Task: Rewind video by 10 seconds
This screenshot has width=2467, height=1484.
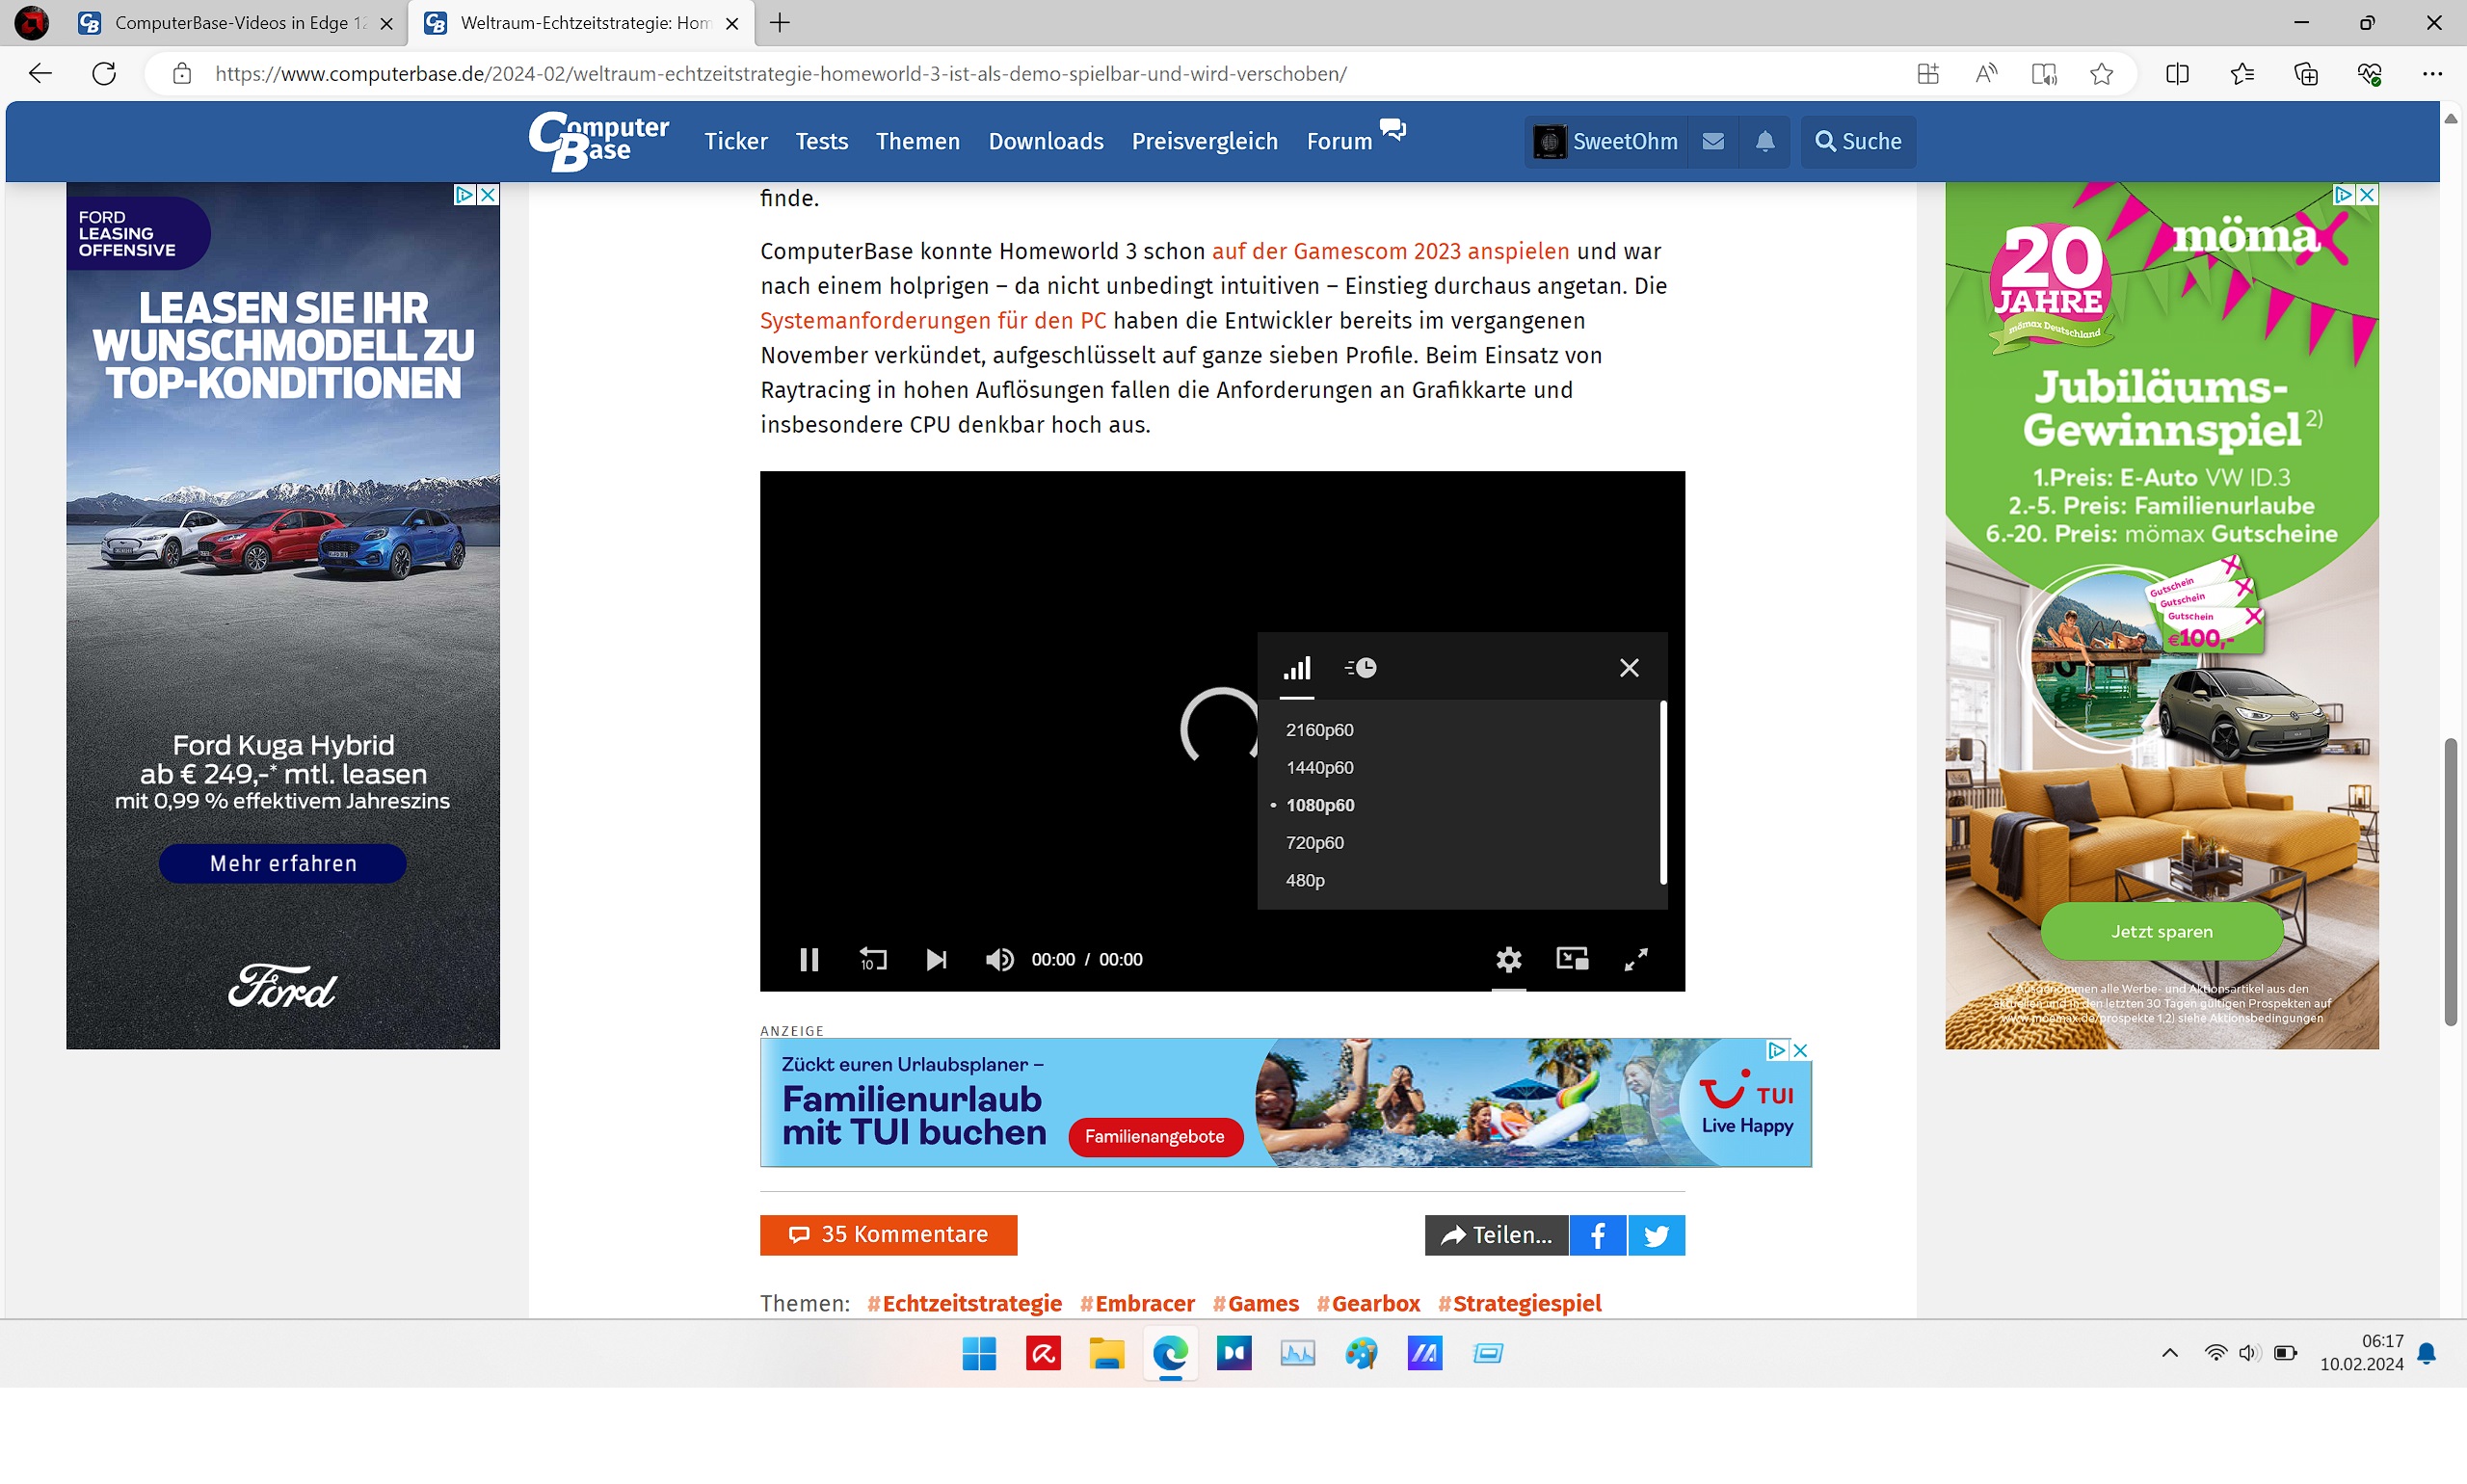Action: point(872,959)
